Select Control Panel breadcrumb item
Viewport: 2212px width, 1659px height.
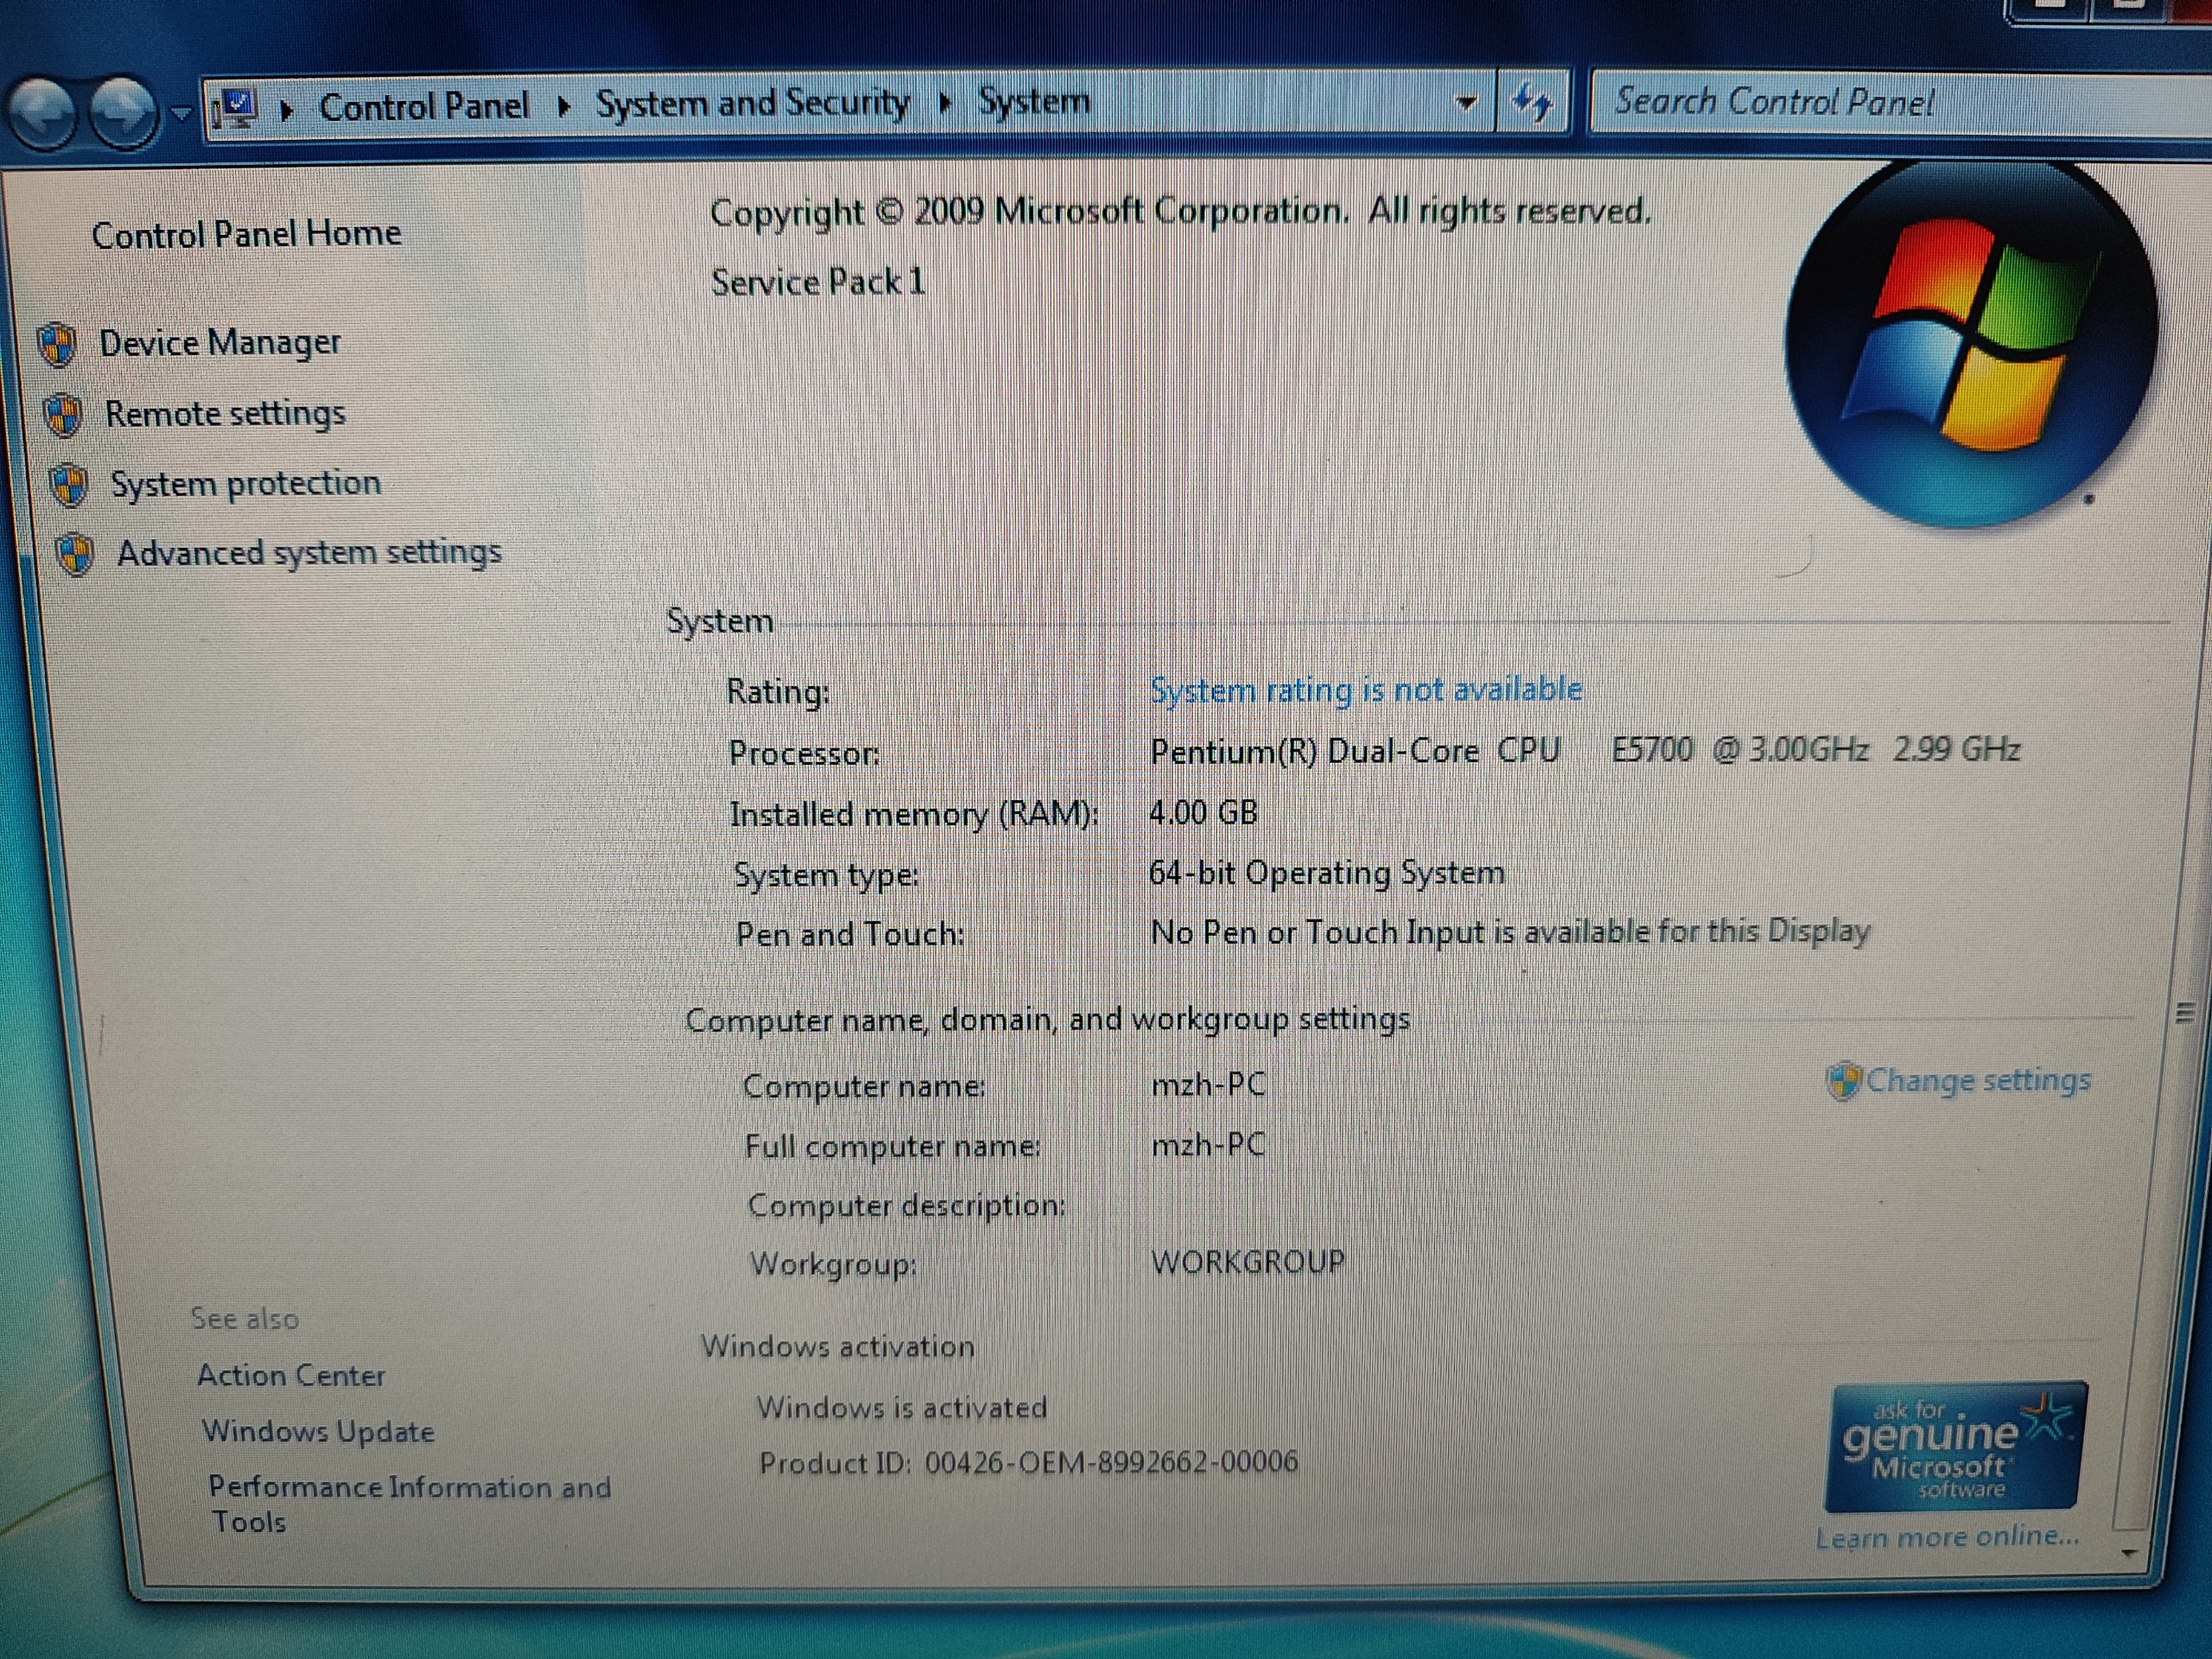tap(423, 107)
